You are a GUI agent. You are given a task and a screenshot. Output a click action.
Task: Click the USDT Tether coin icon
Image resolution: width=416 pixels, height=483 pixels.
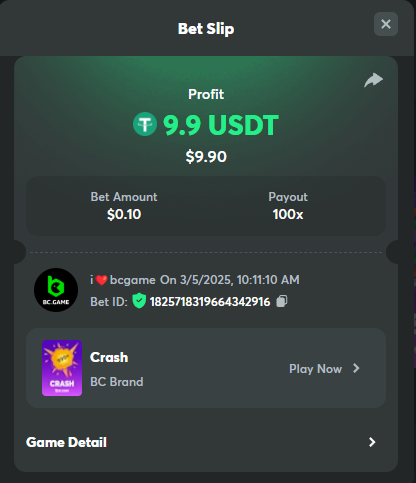145,124
